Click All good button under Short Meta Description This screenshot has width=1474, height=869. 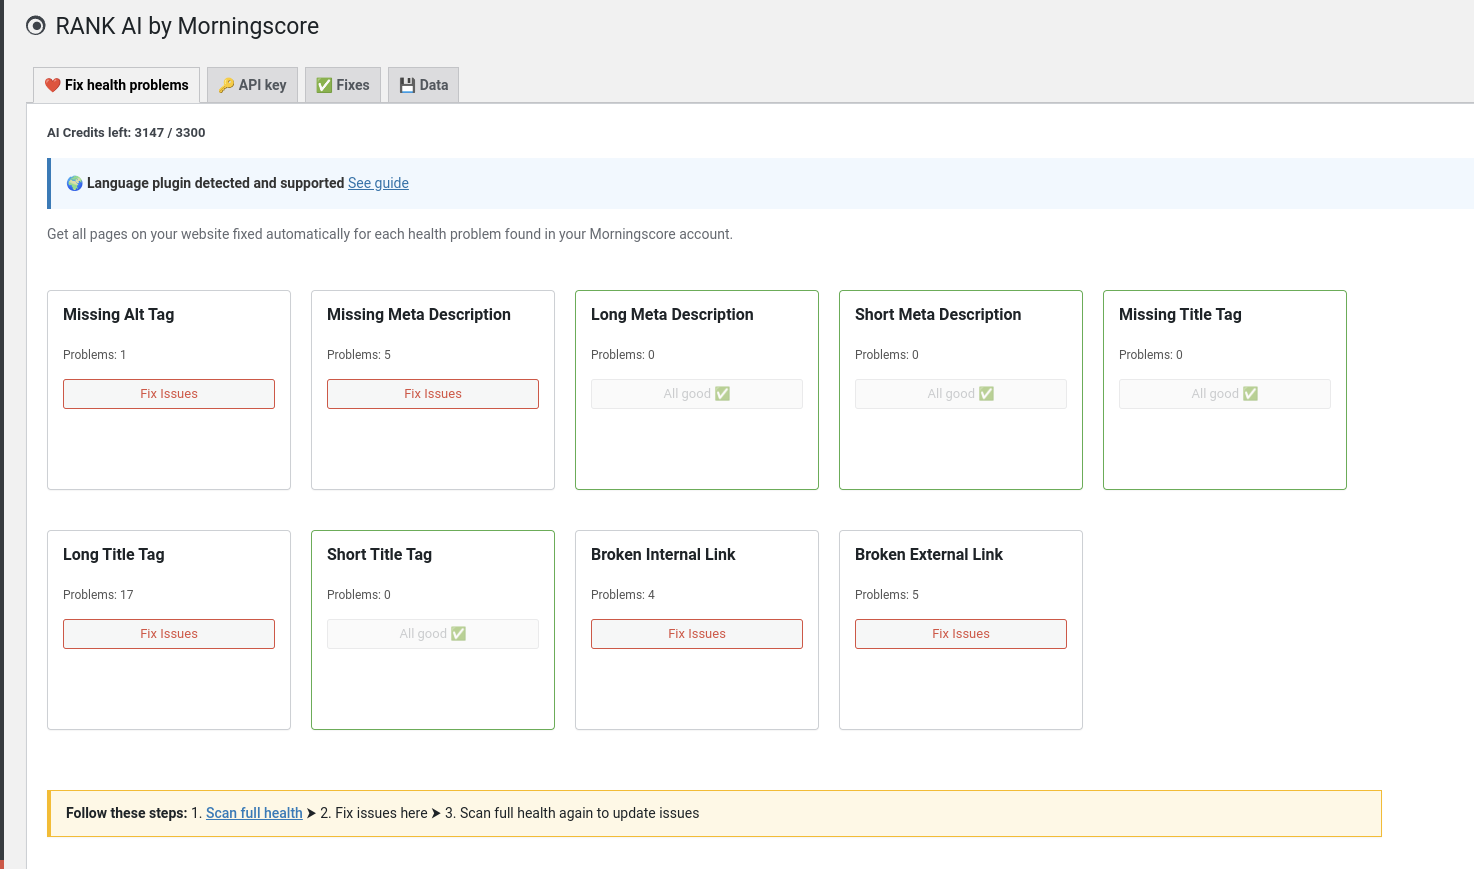click(961, 394)
